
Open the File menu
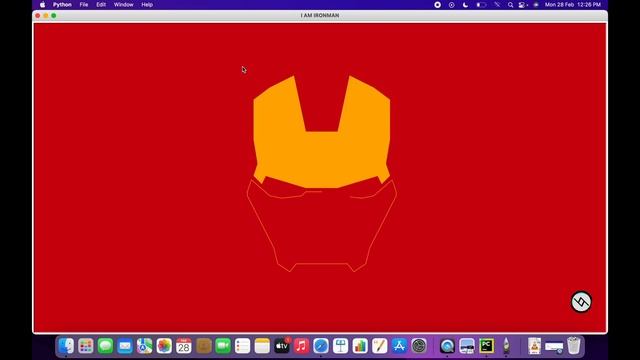84,5
